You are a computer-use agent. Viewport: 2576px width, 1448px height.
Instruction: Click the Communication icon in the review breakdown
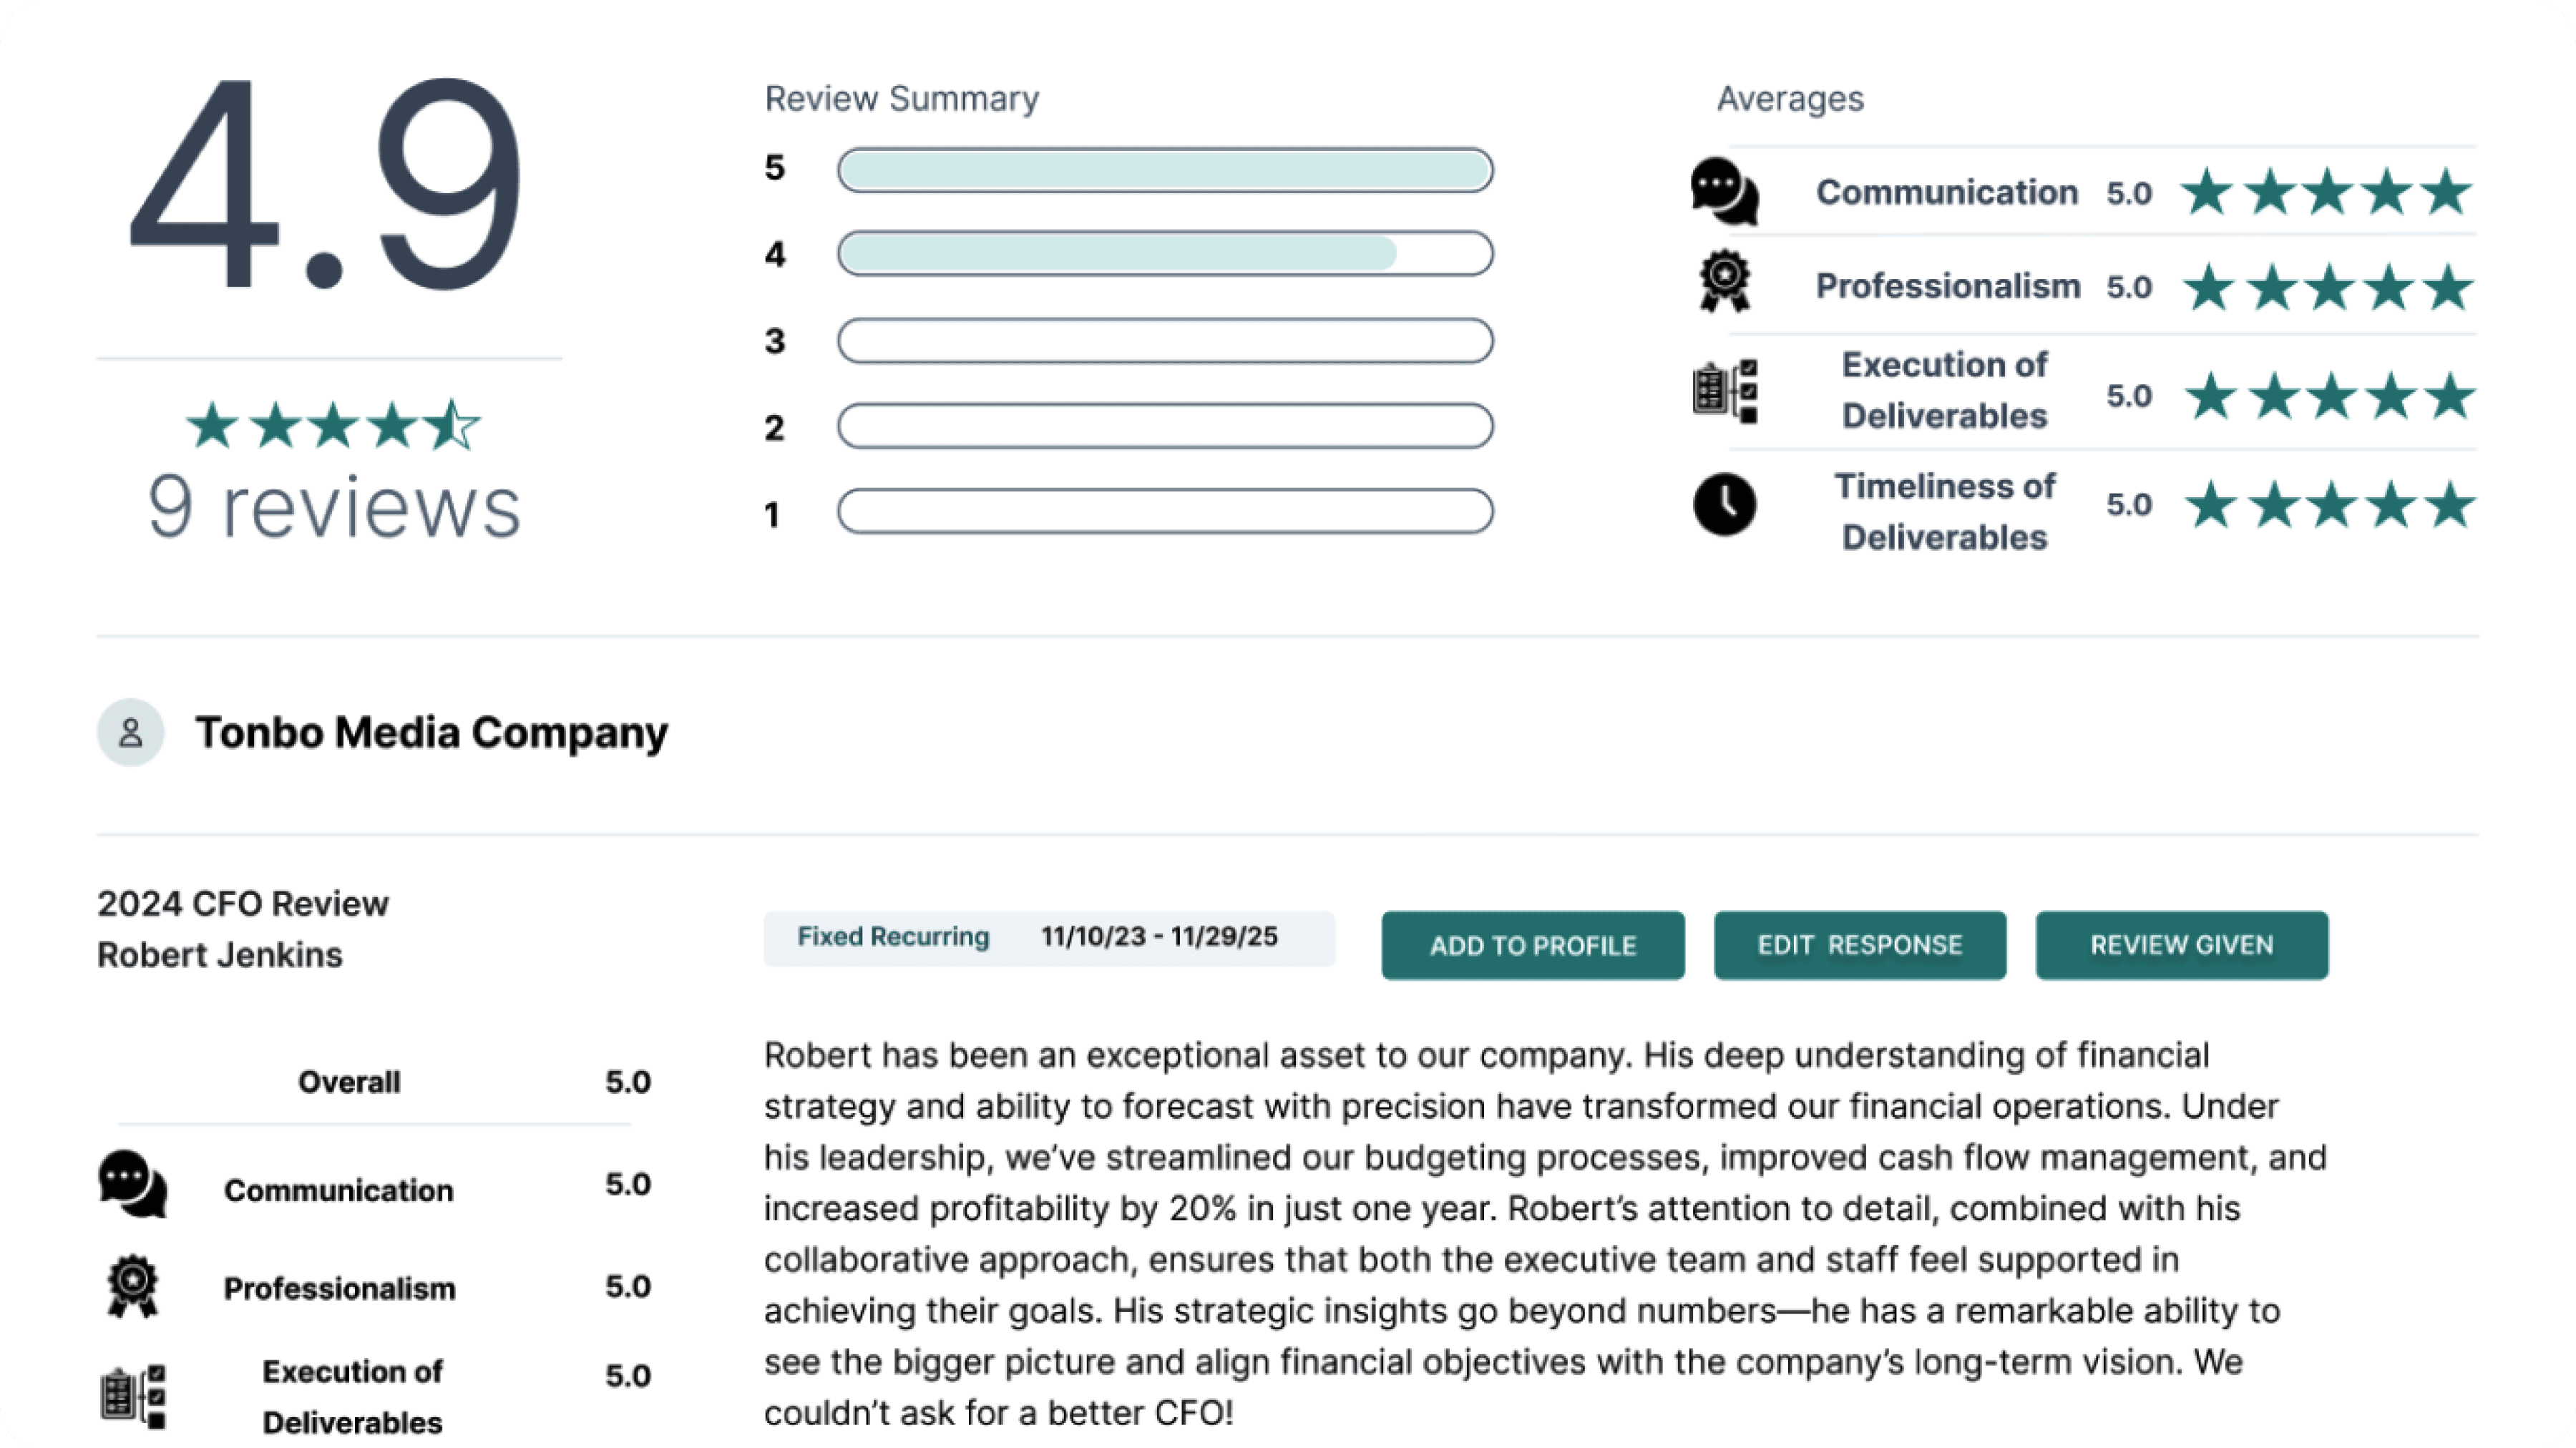[133, 1184]
